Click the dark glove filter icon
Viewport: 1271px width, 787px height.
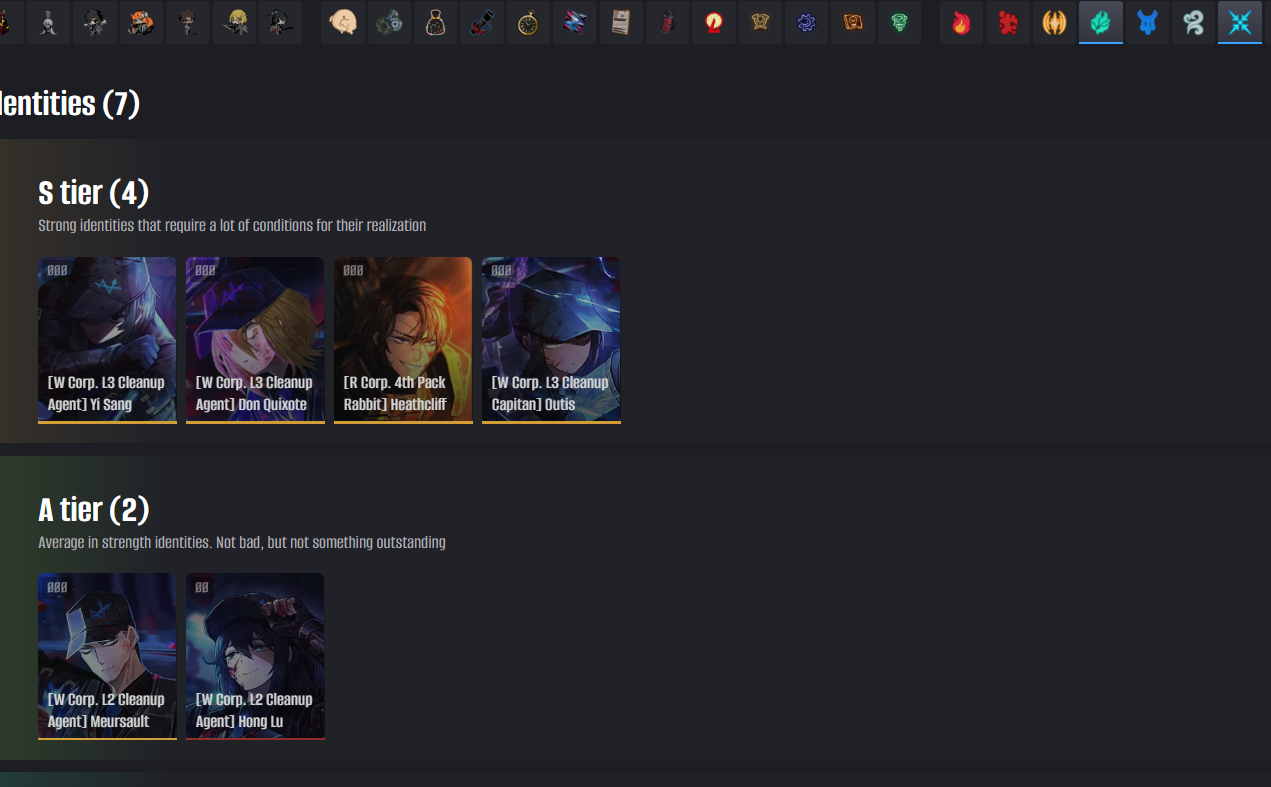click(x=482, y=22)
